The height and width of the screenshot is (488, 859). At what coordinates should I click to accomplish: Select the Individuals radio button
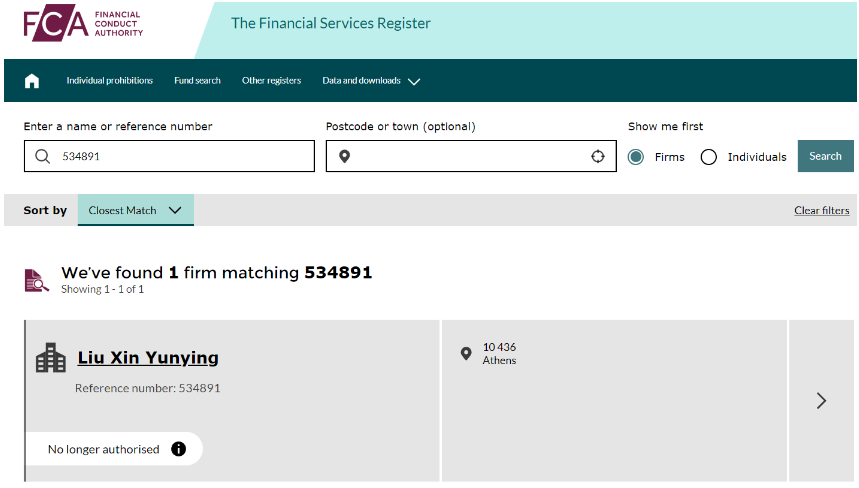(x=709, y=157)
